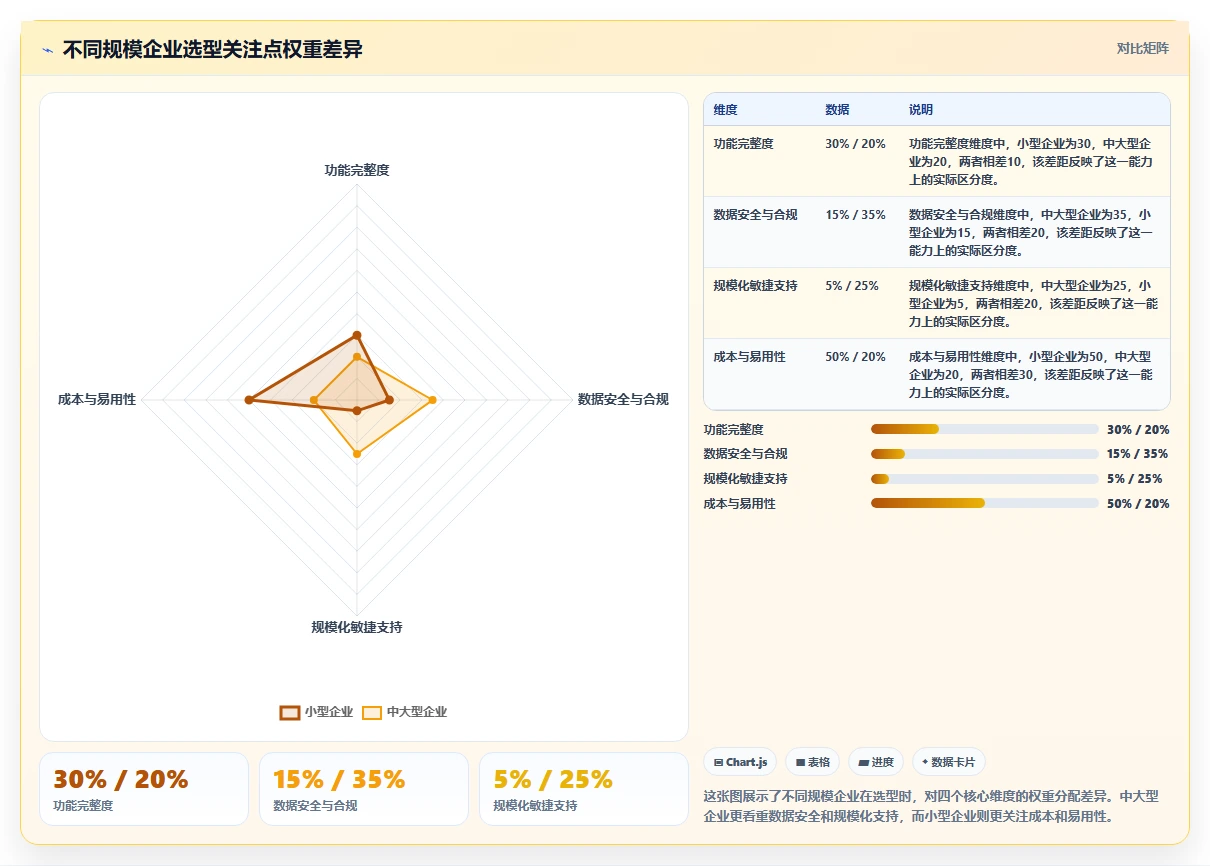Click the 50% / 20% table cell

click(856, 357)
